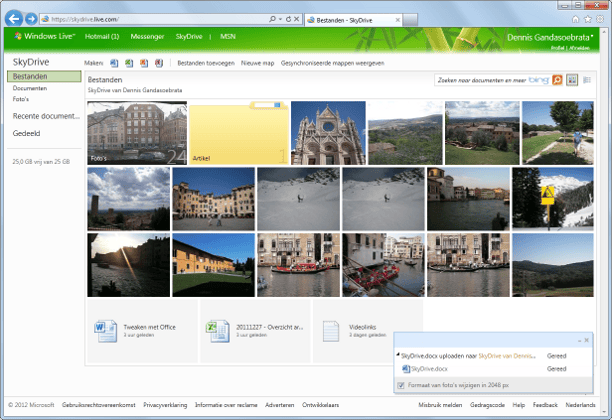This screenshot has height=420, width=612.
Task: Click the Adverteren footer link
Action: tap(279, 405)
